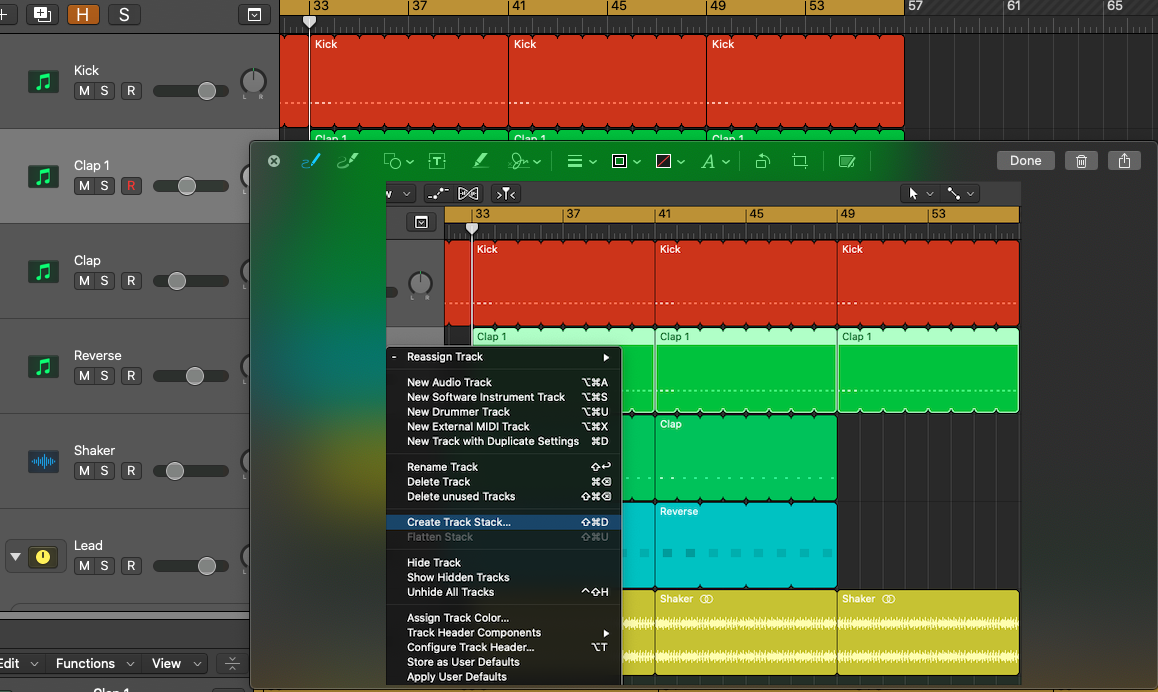Click the Catch Playhead icon in preview
1158x692 pixels.
[x=506, y=193]
